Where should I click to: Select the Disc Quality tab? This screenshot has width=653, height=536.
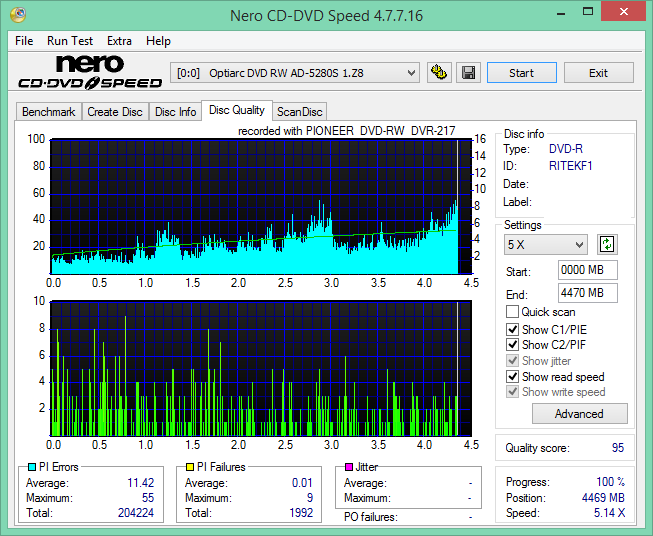(237, 110)
